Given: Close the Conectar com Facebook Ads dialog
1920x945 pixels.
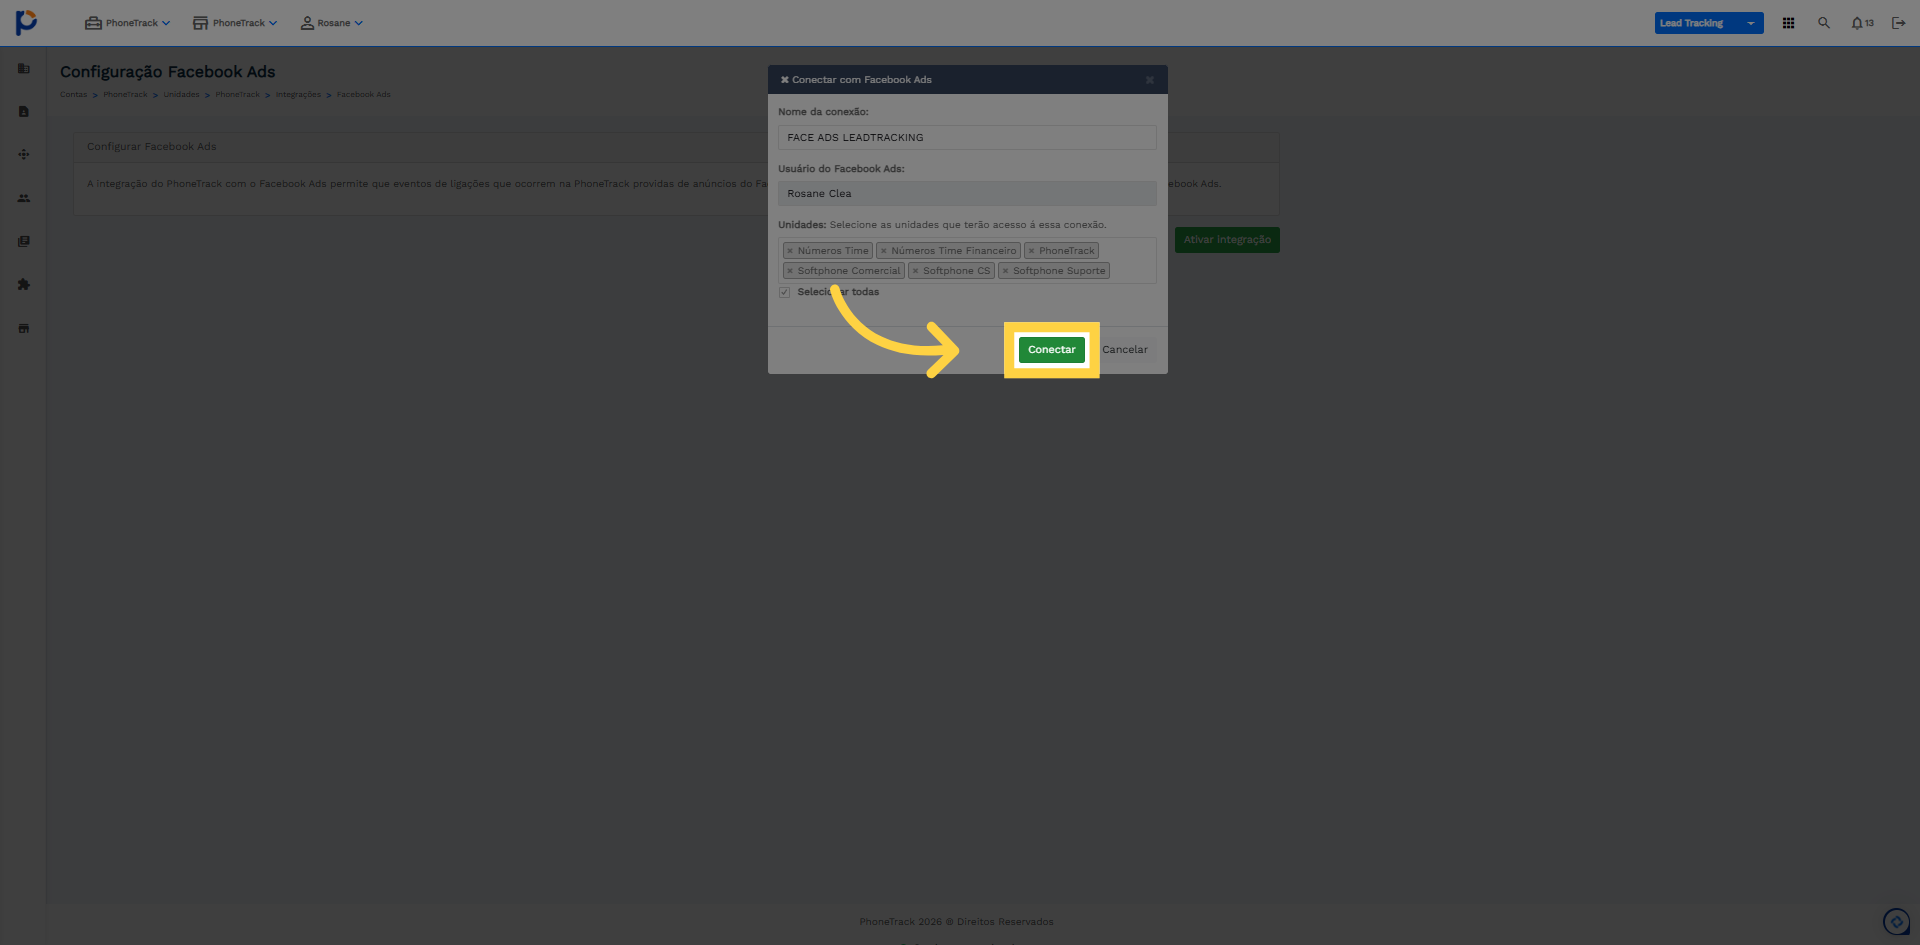Looking at the screenshot, I should (1150, 80).
